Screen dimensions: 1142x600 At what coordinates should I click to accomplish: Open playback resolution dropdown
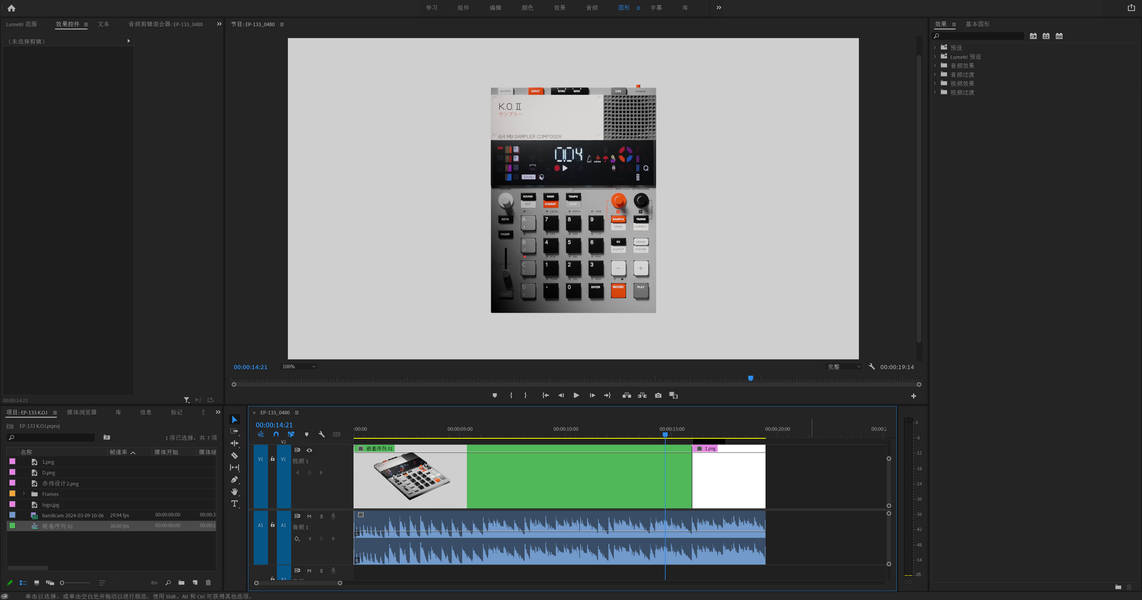point(843,366)
